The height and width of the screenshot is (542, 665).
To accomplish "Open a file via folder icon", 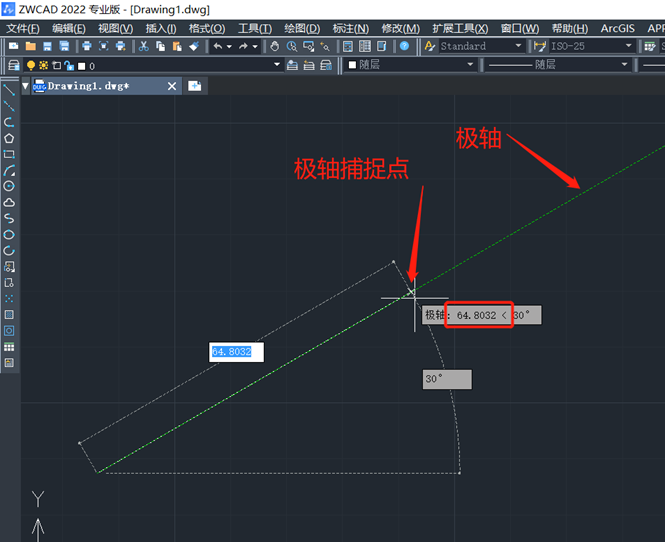I will (x=31, y=46).
